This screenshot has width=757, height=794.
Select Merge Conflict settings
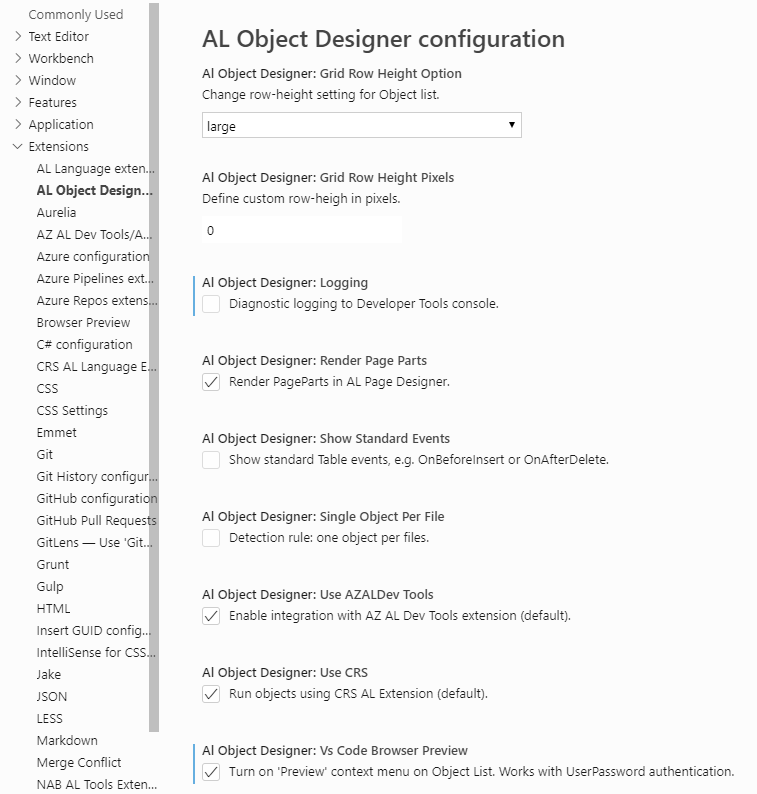(79, 763)
